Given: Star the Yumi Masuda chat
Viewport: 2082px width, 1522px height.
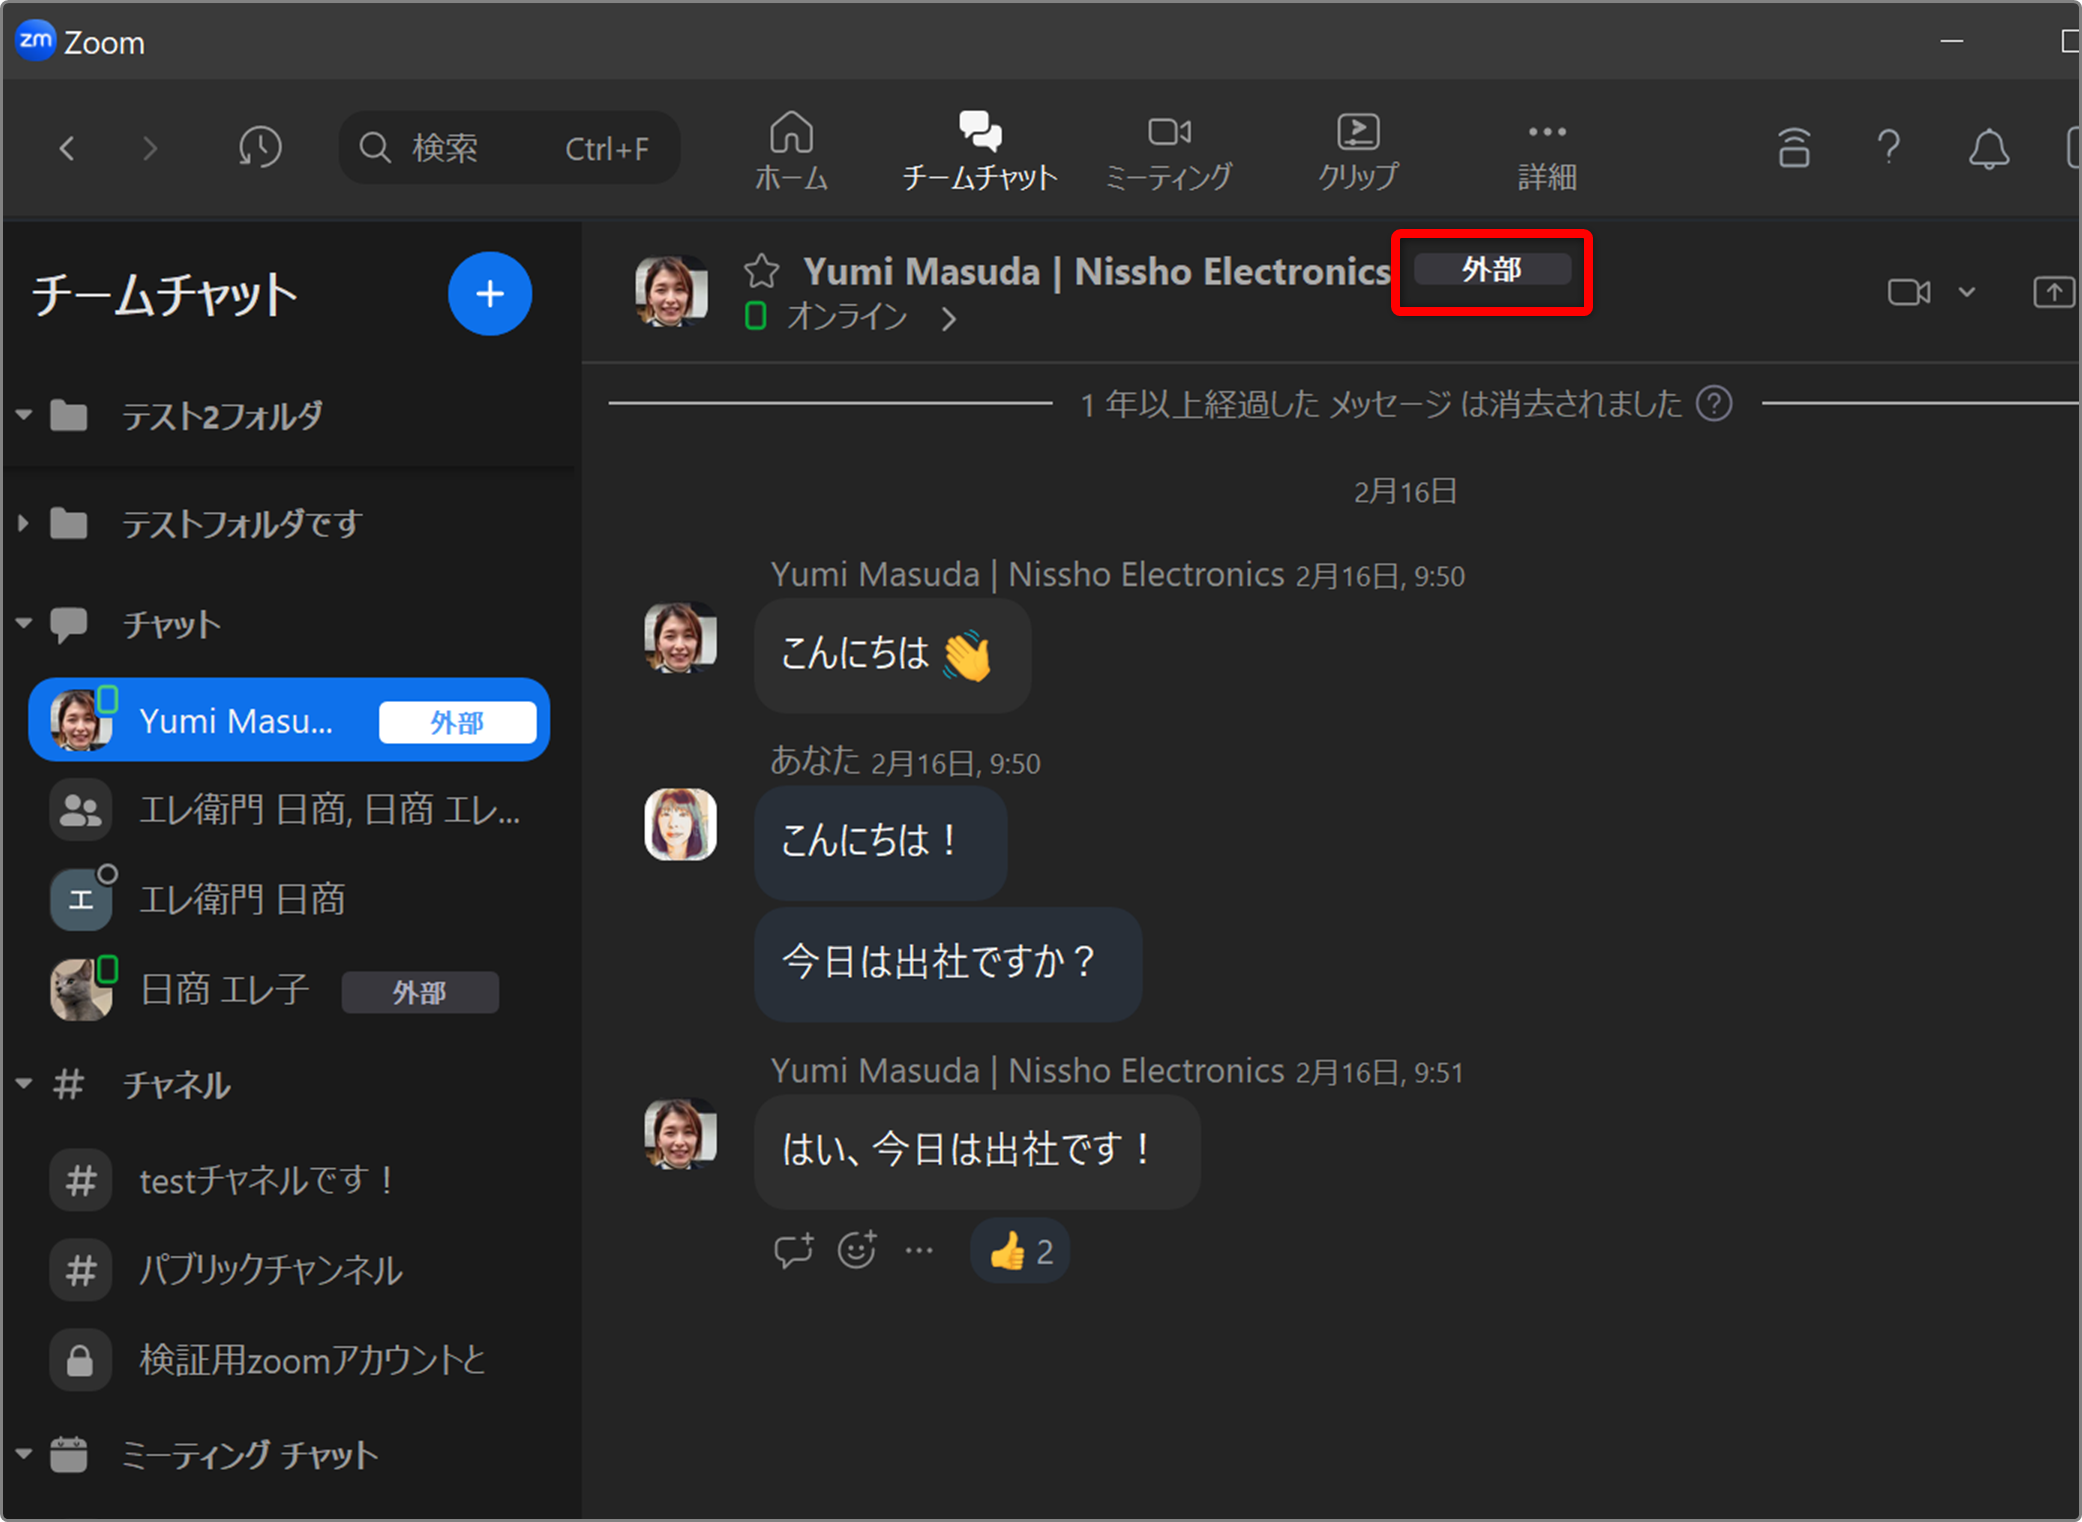Looking at the screenshot, I should 762,271.
